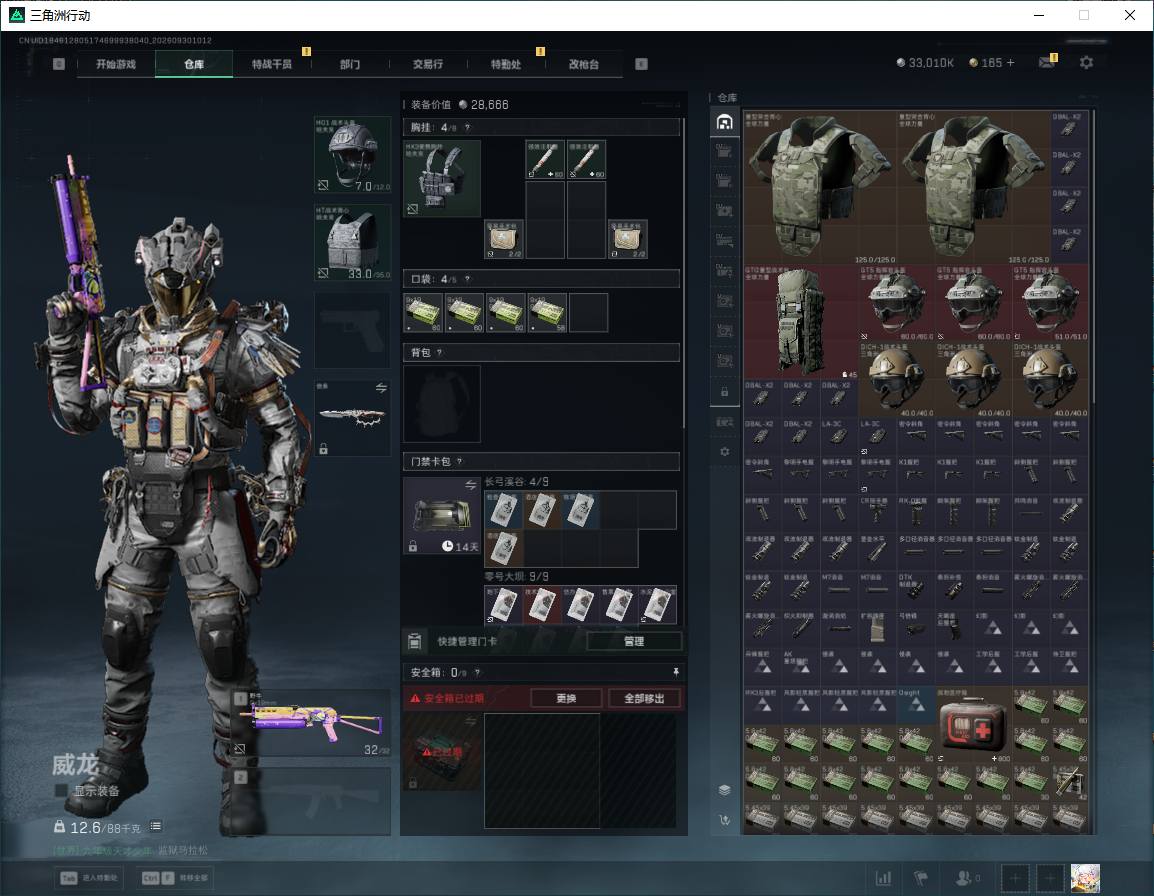
Task: Add currency with the plus beside 165
Action: pos(1010,63)
